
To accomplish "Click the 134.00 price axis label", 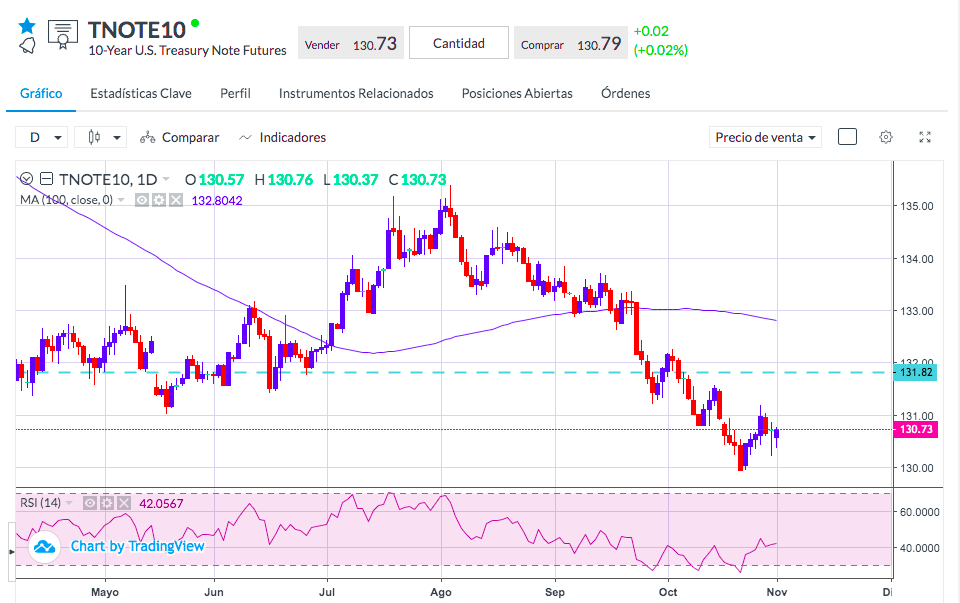I will point(917,259).
